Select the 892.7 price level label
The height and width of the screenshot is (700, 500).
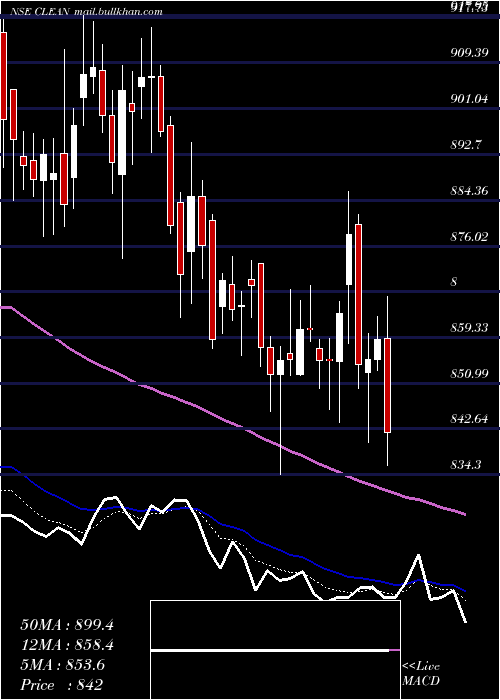click(x=466, y=145)
